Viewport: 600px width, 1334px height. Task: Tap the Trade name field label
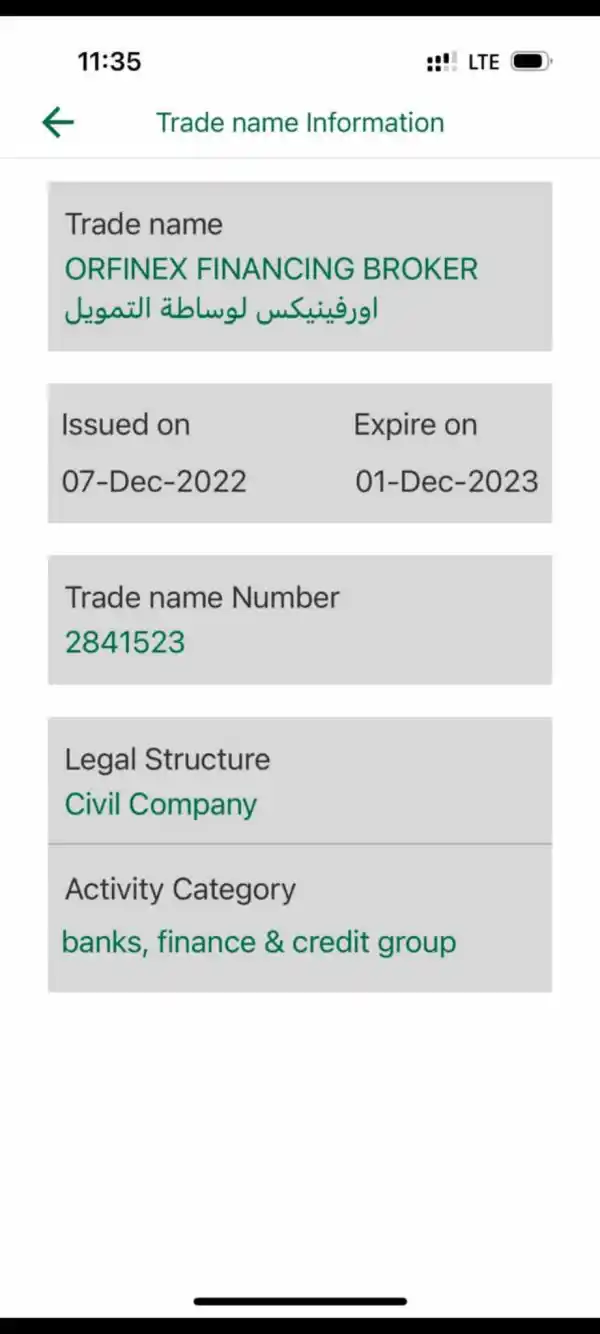(144, 224)
